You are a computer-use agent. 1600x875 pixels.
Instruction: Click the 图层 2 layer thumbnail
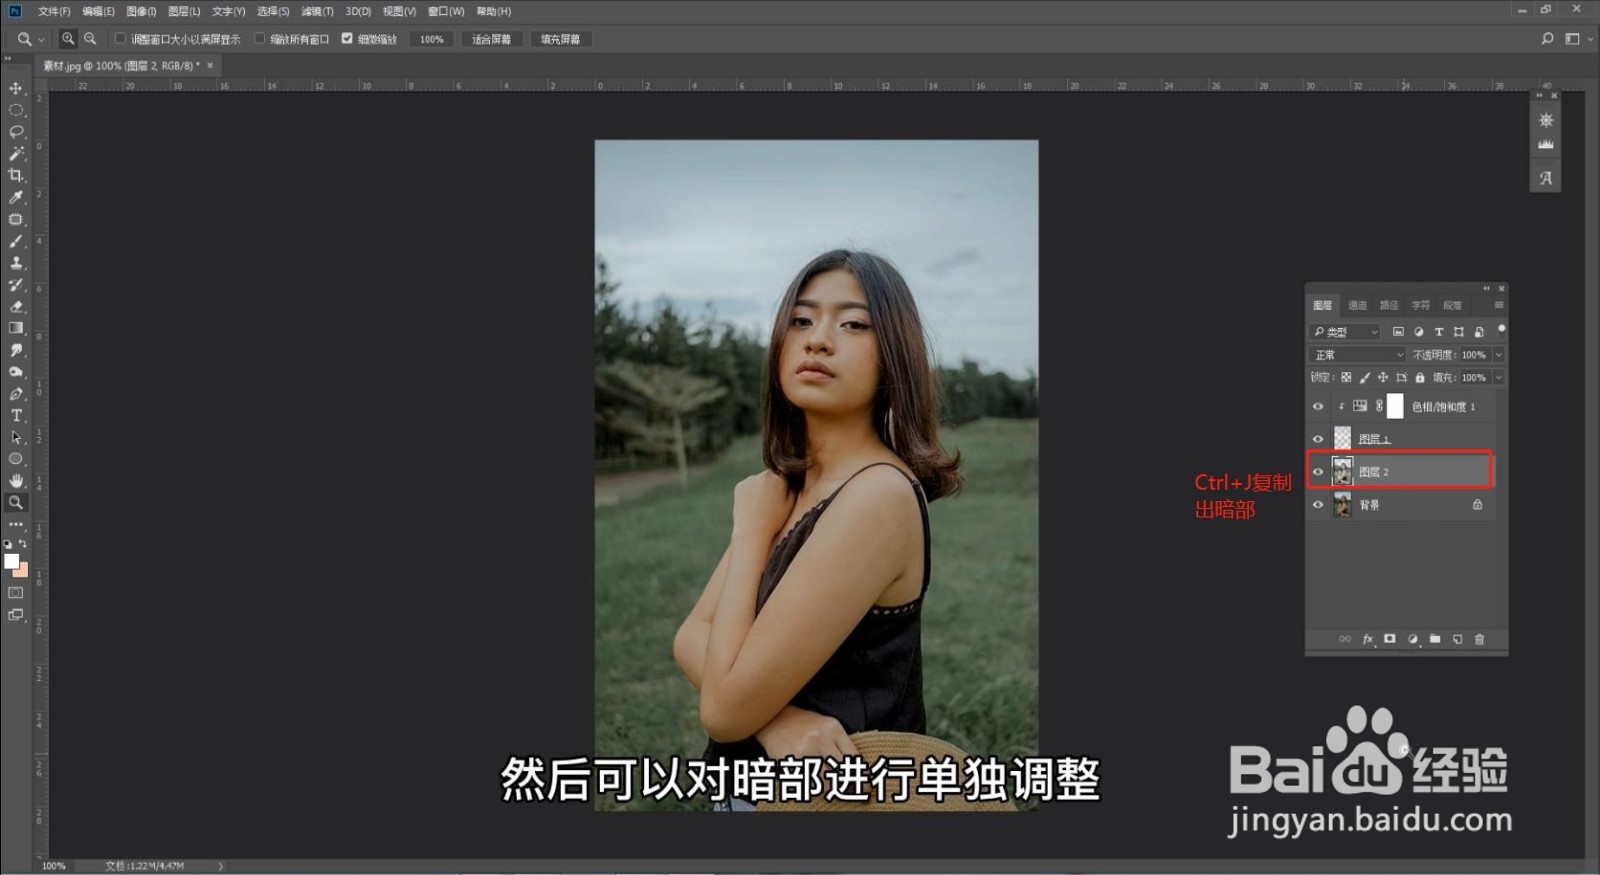tap(1342, 471)
